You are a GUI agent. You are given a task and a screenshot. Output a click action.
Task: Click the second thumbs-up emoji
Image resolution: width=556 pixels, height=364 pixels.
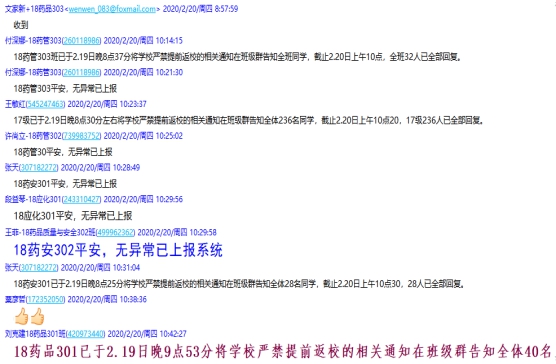(37, 316)
